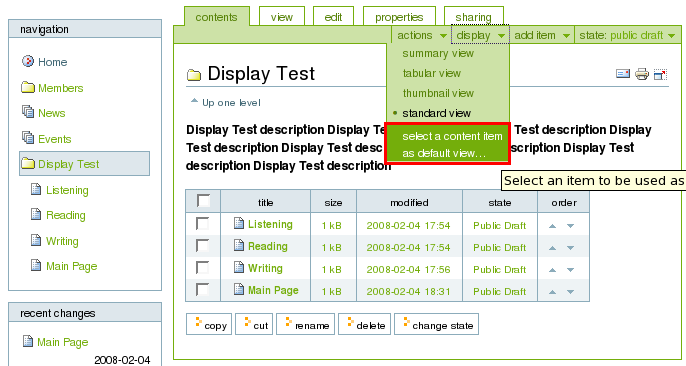Image resolution: width=686 pixels, height=366 pixels.
Task: Click the Display Test folder icon in navigation
Action: tap(28, 164)
